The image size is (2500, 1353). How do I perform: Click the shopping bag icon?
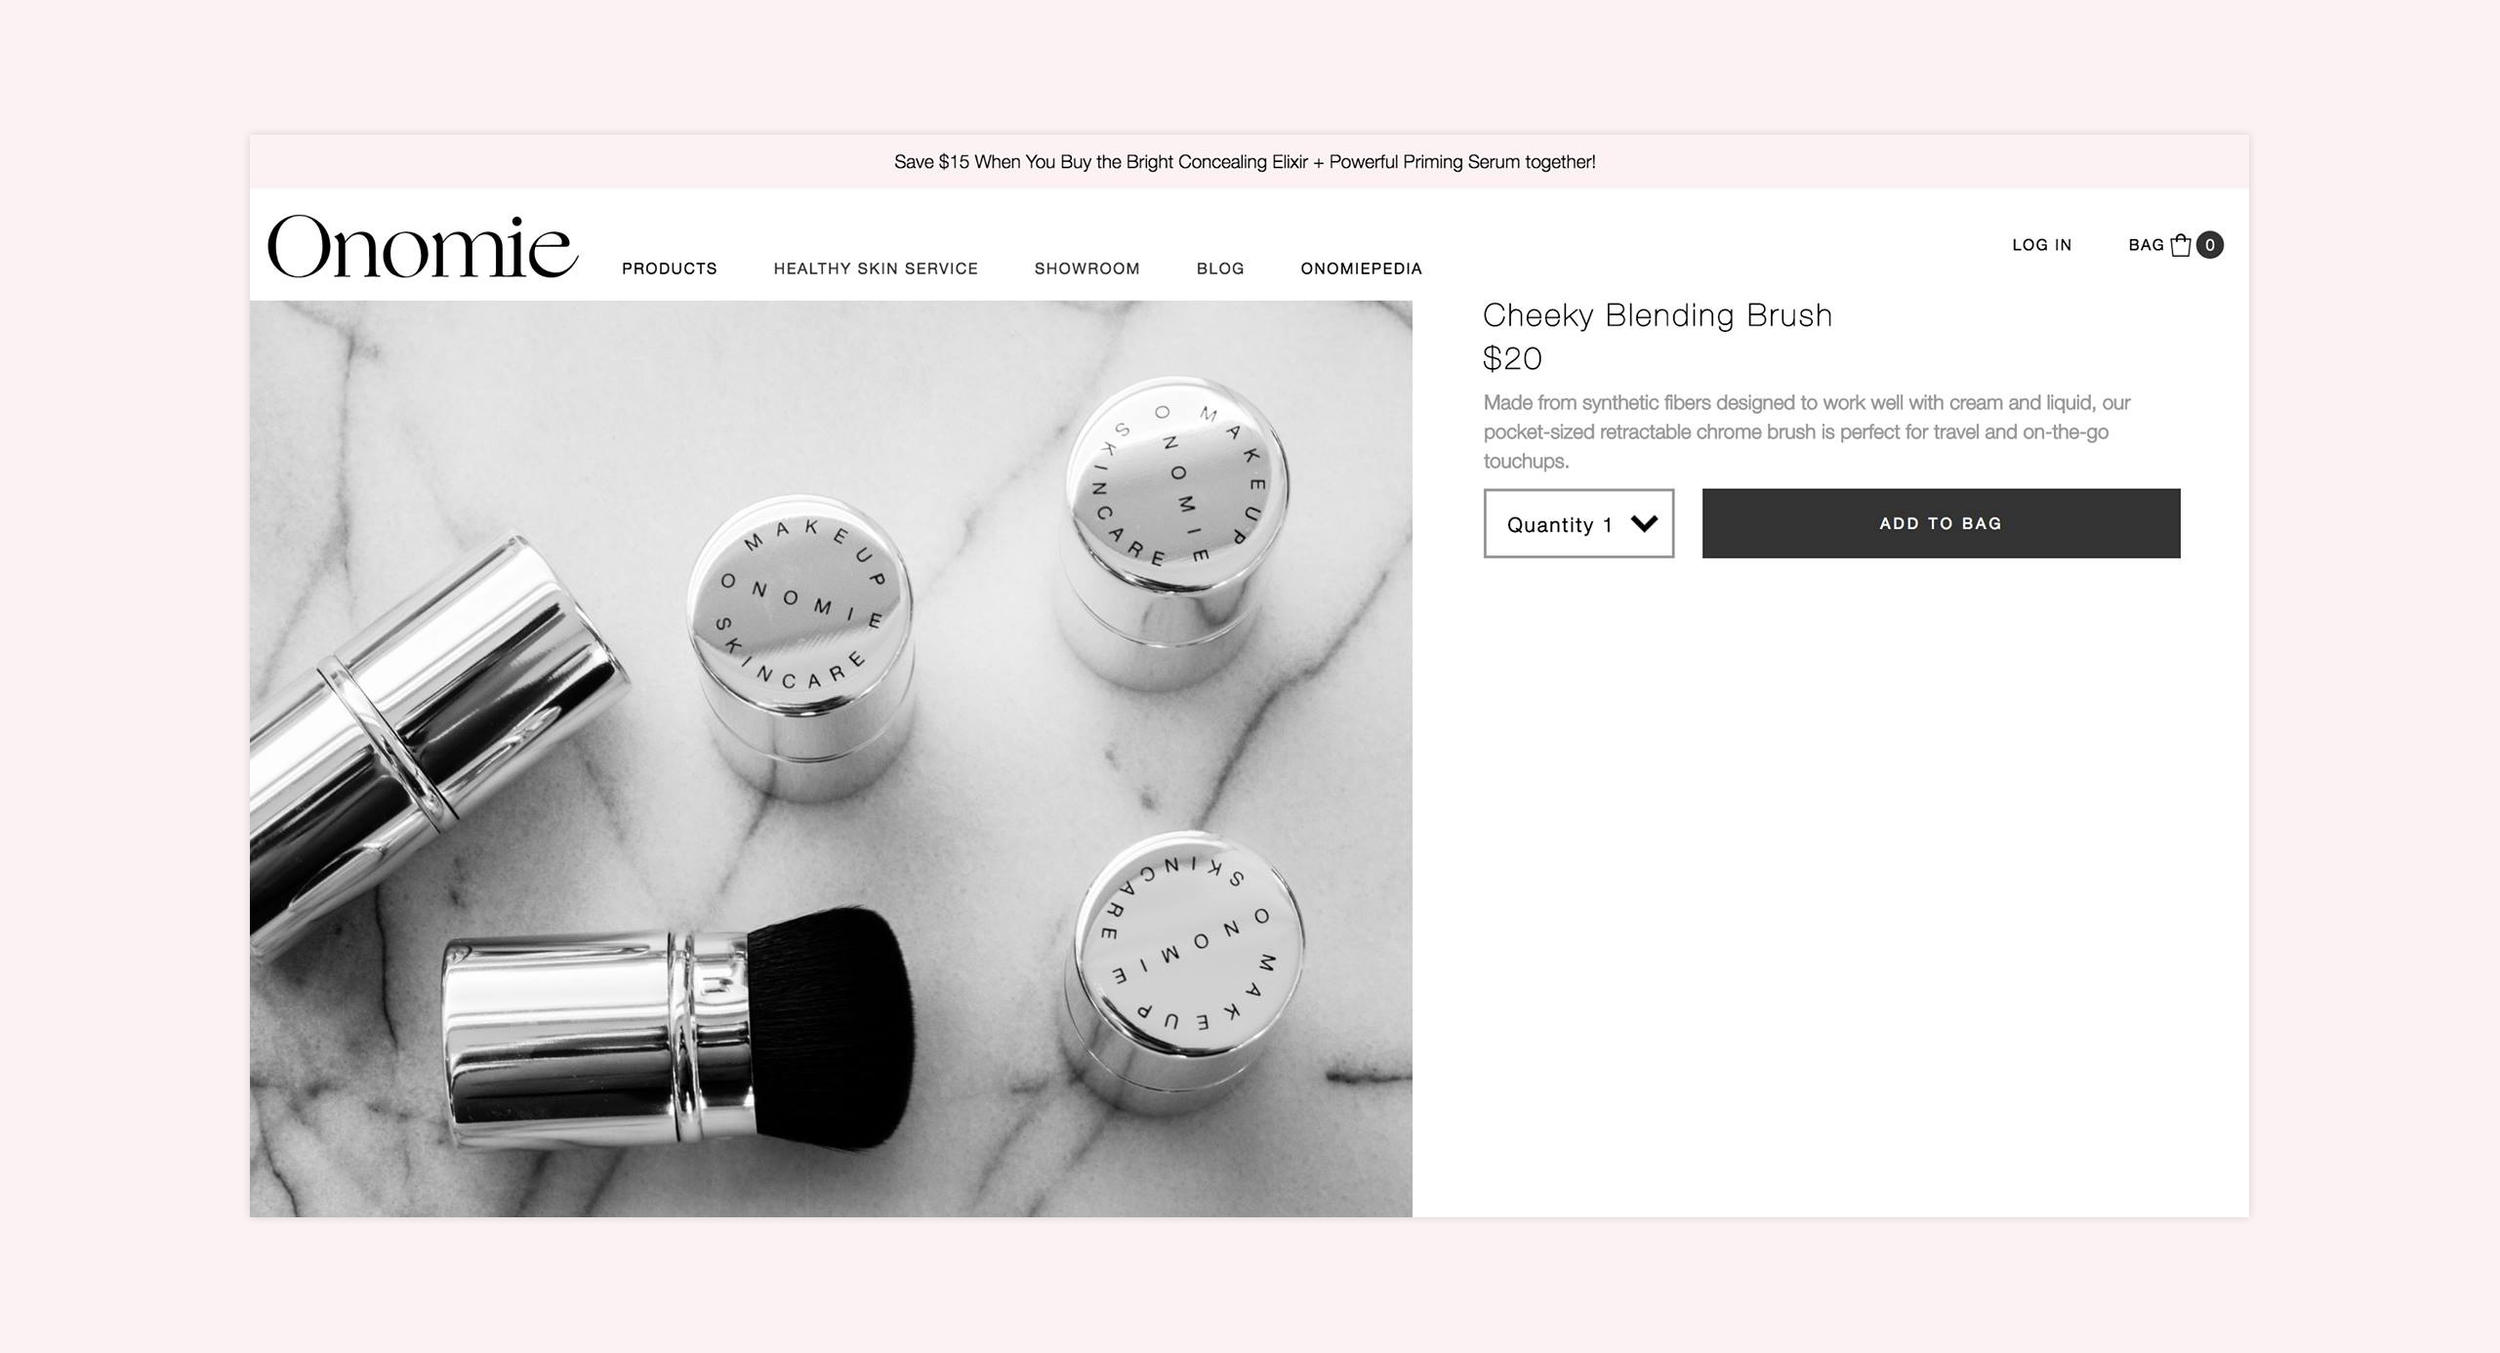point(2180,245)
